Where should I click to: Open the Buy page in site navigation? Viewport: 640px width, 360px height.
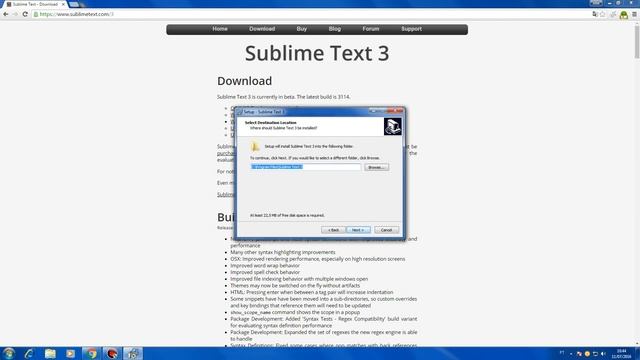tap(302, 29)
